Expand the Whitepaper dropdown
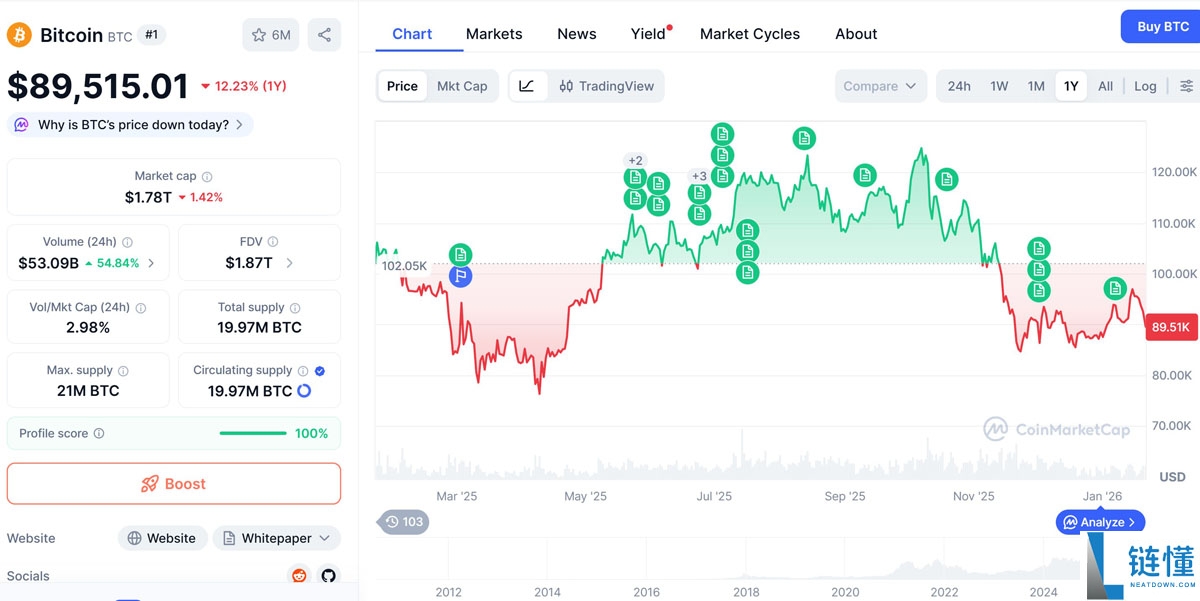The height and width of the screenshot is (601, 1200). click(277, 538)
